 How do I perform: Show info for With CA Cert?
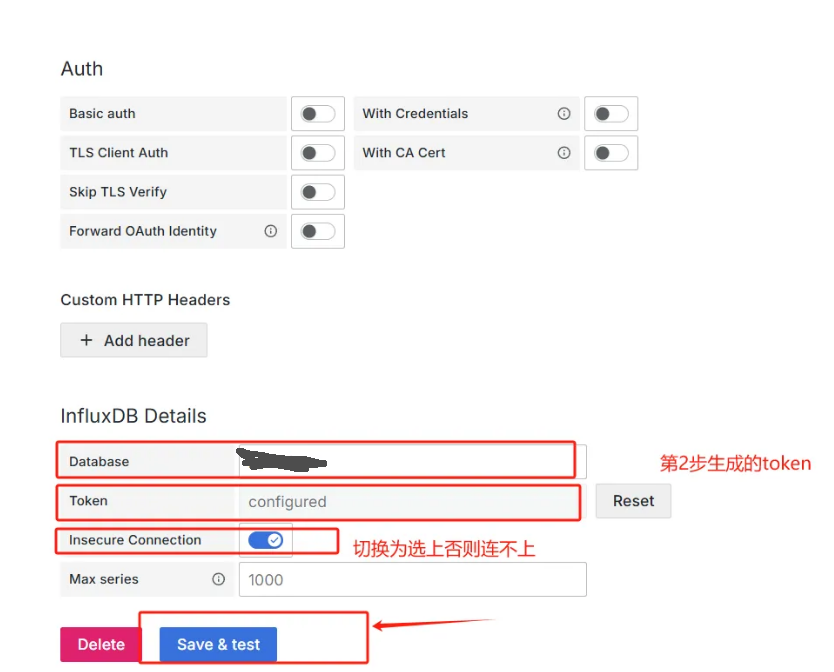(x=564, y=153)
